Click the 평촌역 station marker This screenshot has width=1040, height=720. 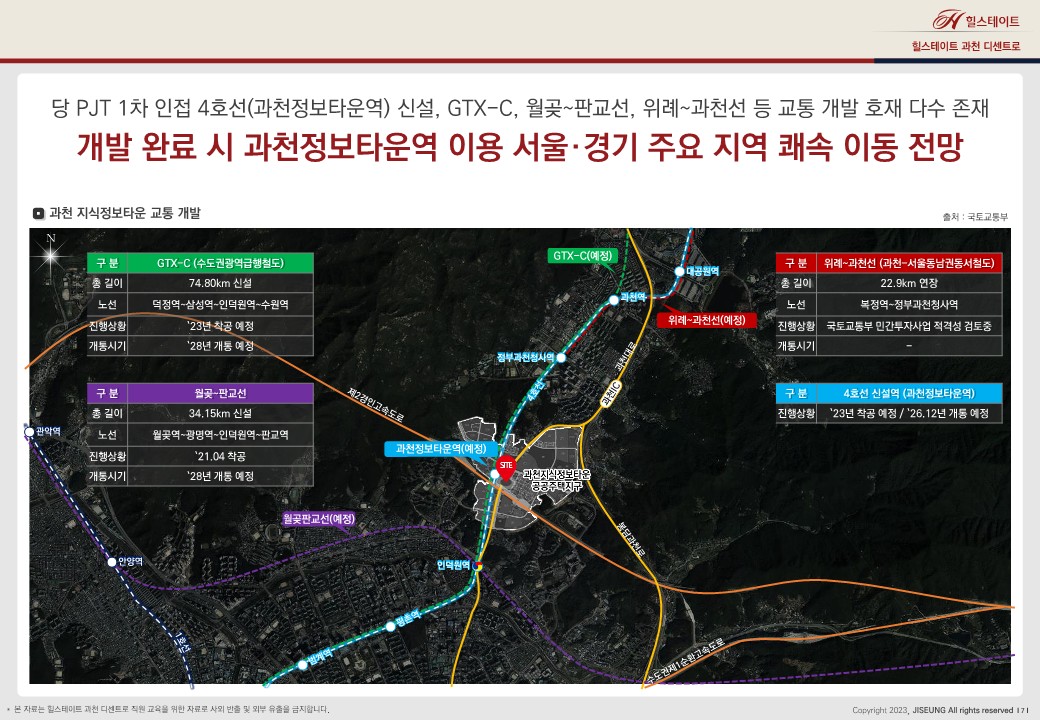(391, 627)
